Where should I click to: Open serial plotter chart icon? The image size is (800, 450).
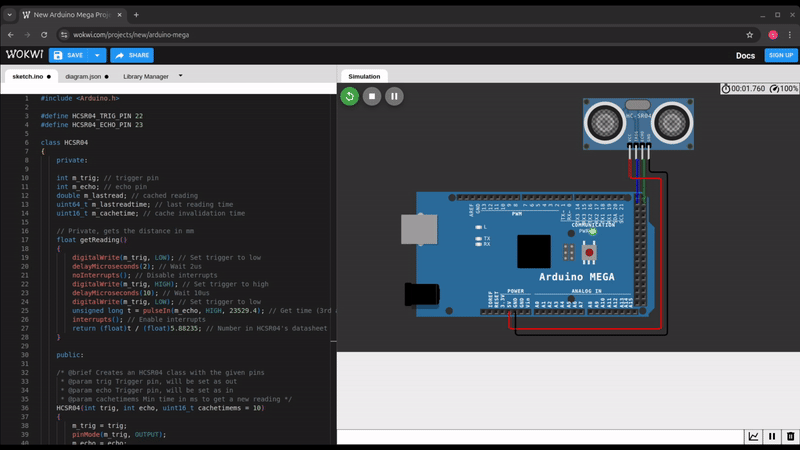(753, 436)
